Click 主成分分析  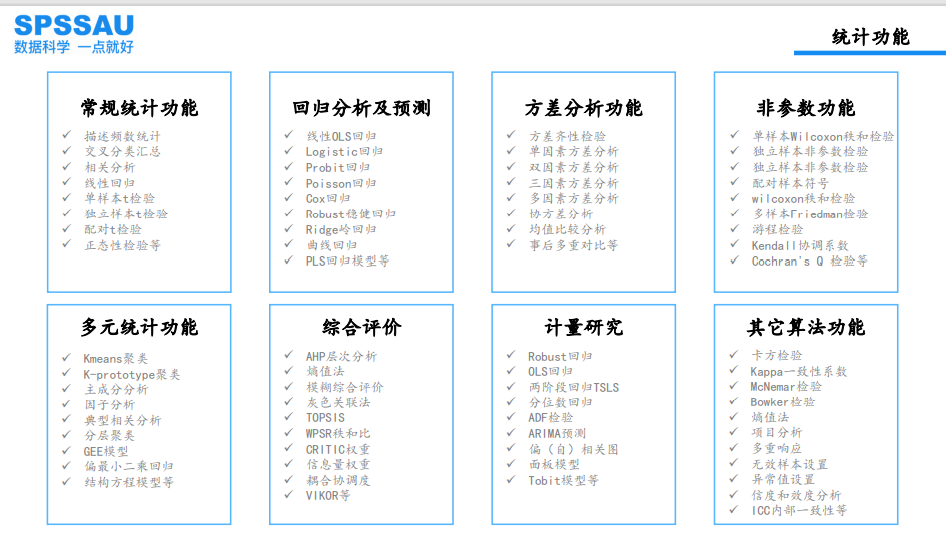point(116,389)
